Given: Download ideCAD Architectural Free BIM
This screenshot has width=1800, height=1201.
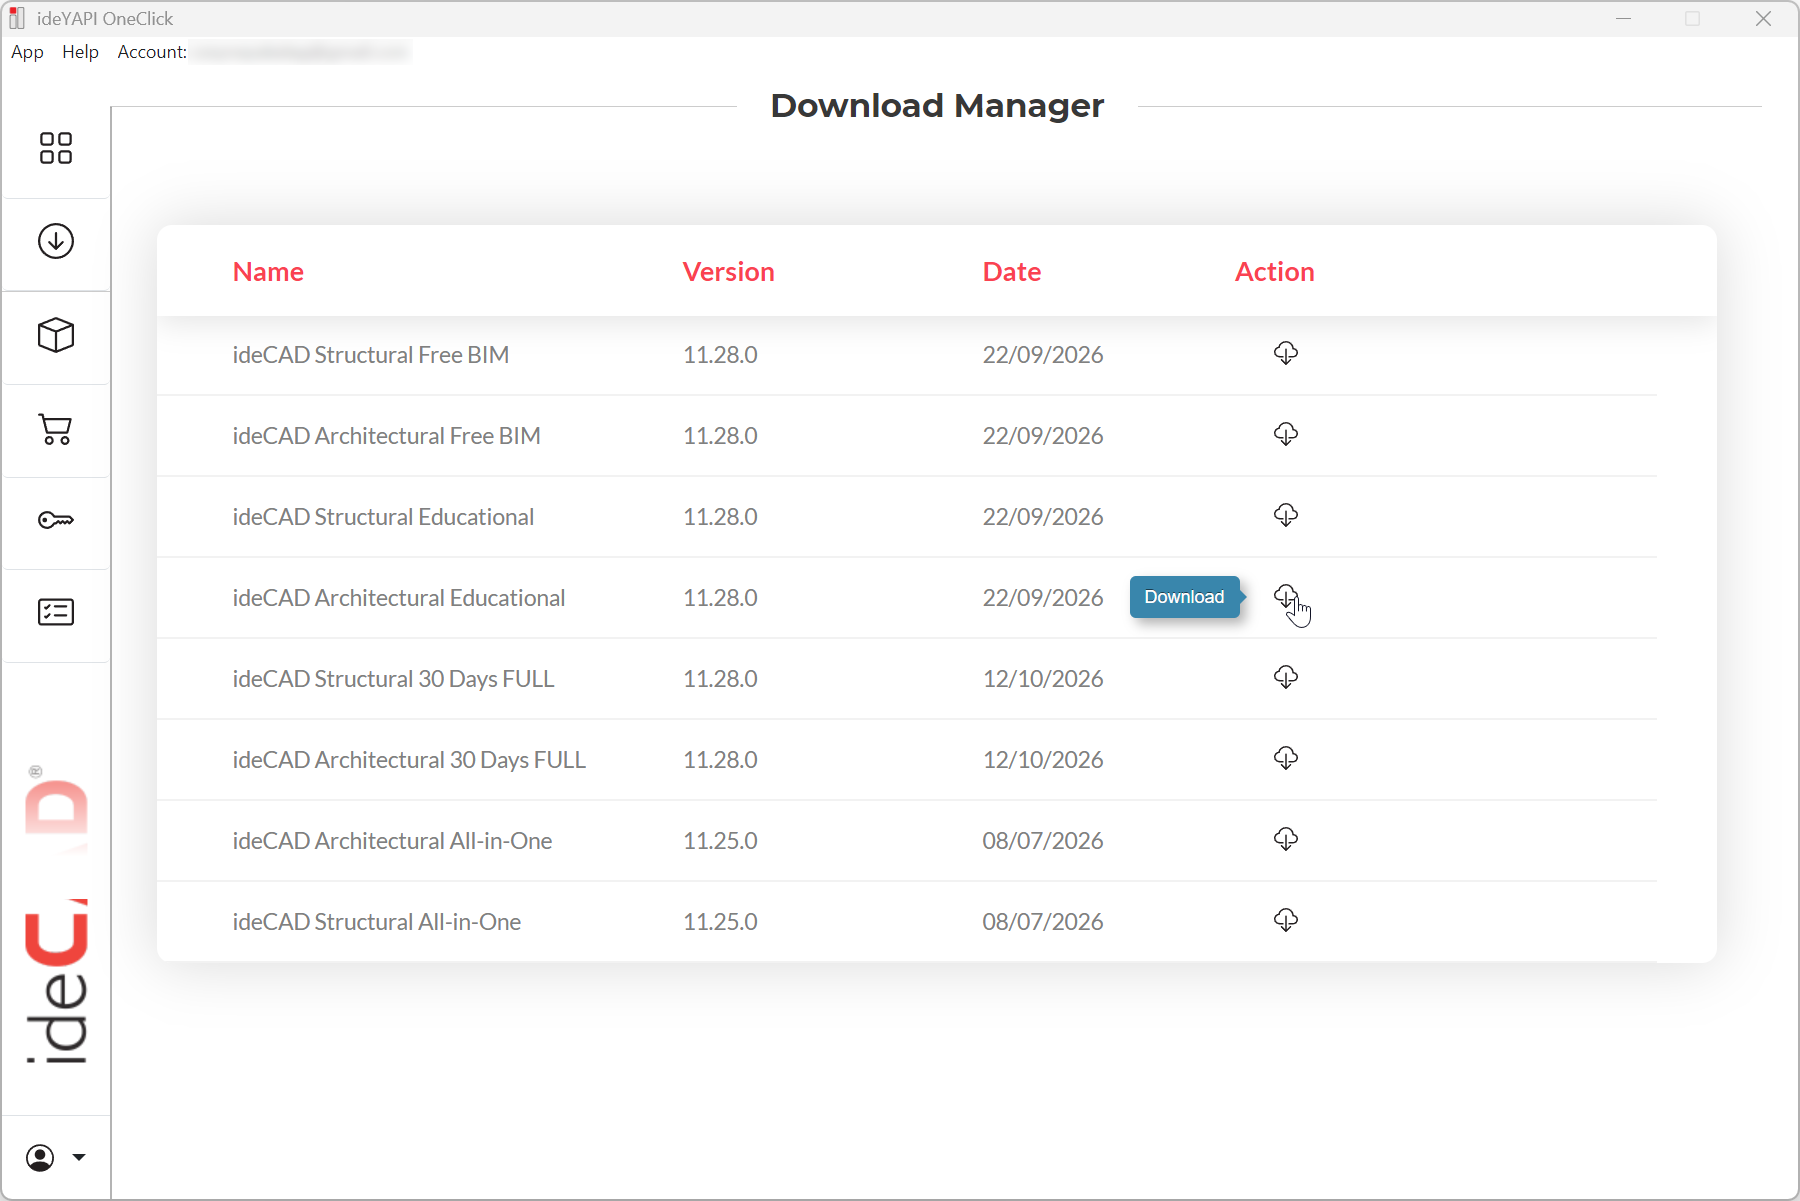Looking at the screenshot, I should [x=1286, y=434].
